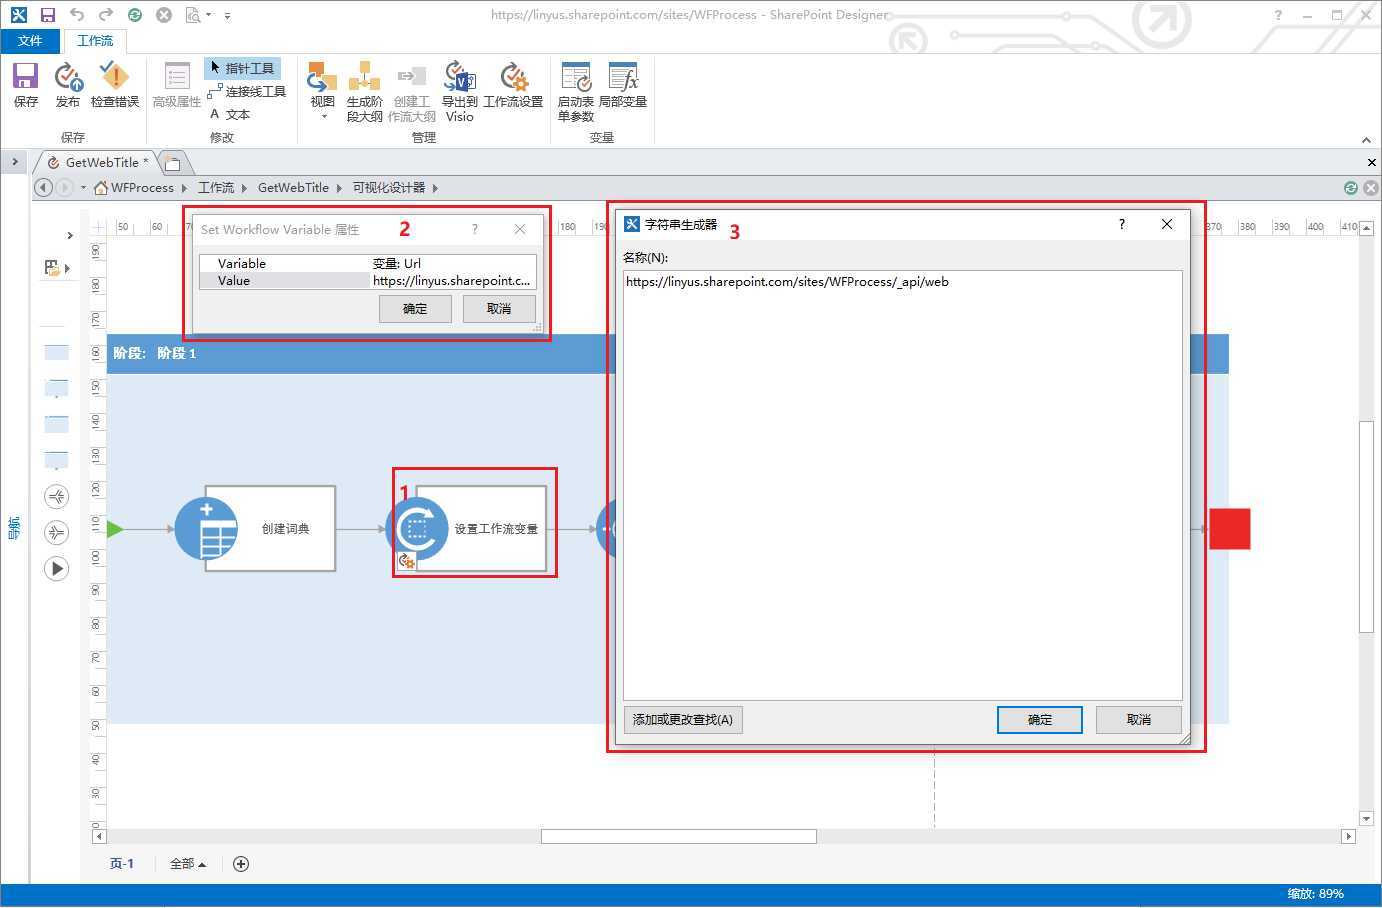Click the 缩放: 89% zoom indicator
This screenshot has height=908, width=1382.
pyautogui.click(x=1316, y=894)
